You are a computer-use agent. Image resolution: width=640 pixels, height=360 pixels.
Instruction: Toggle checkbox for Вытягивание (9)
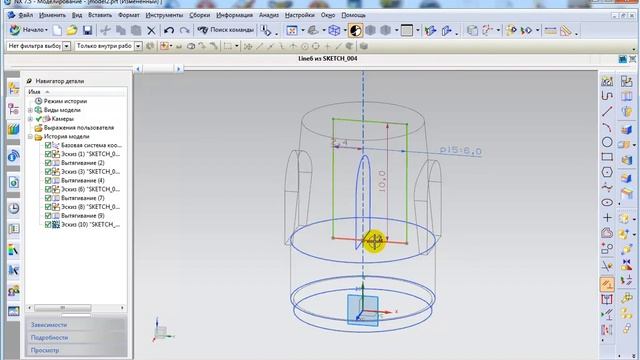click(48, 216)
